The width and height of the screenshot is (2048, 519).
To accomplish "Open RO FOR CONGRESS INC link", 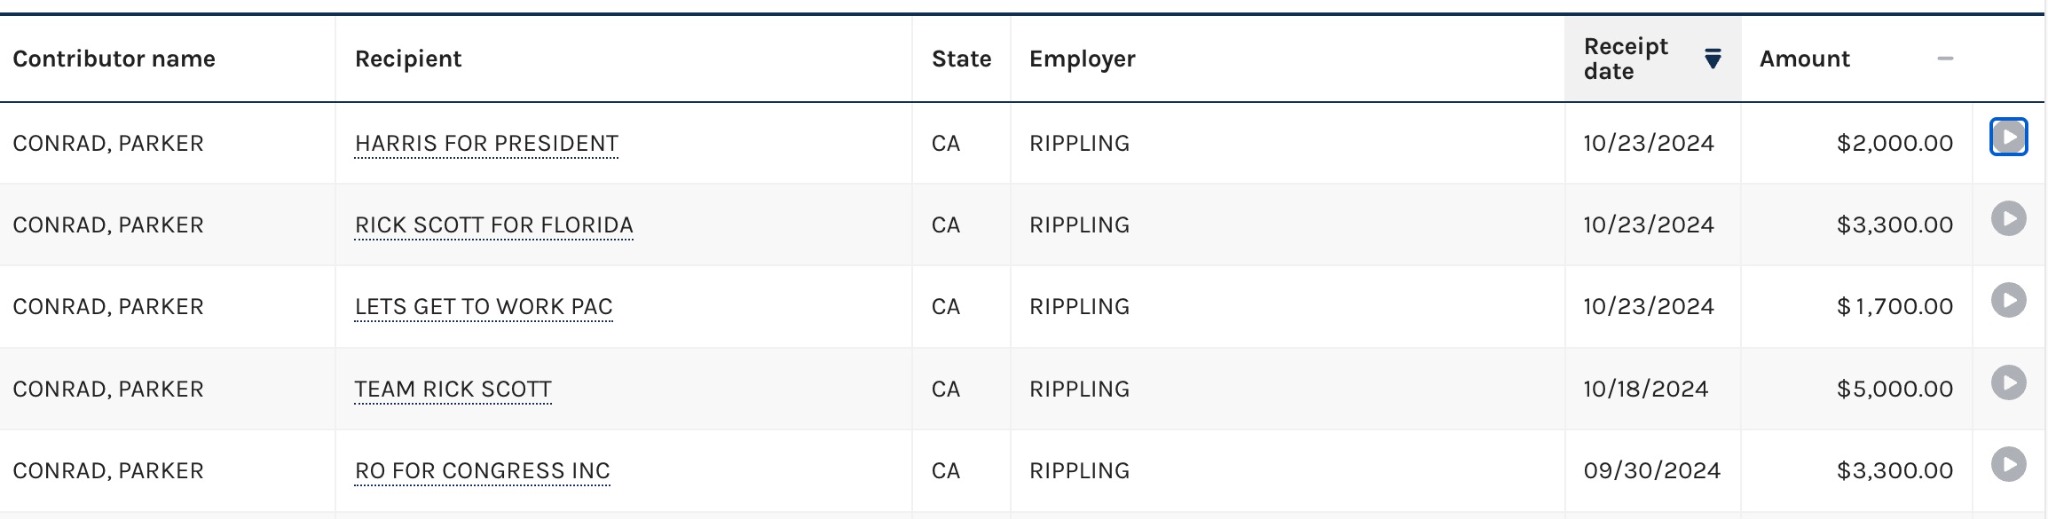I will [x=482, y=471].
